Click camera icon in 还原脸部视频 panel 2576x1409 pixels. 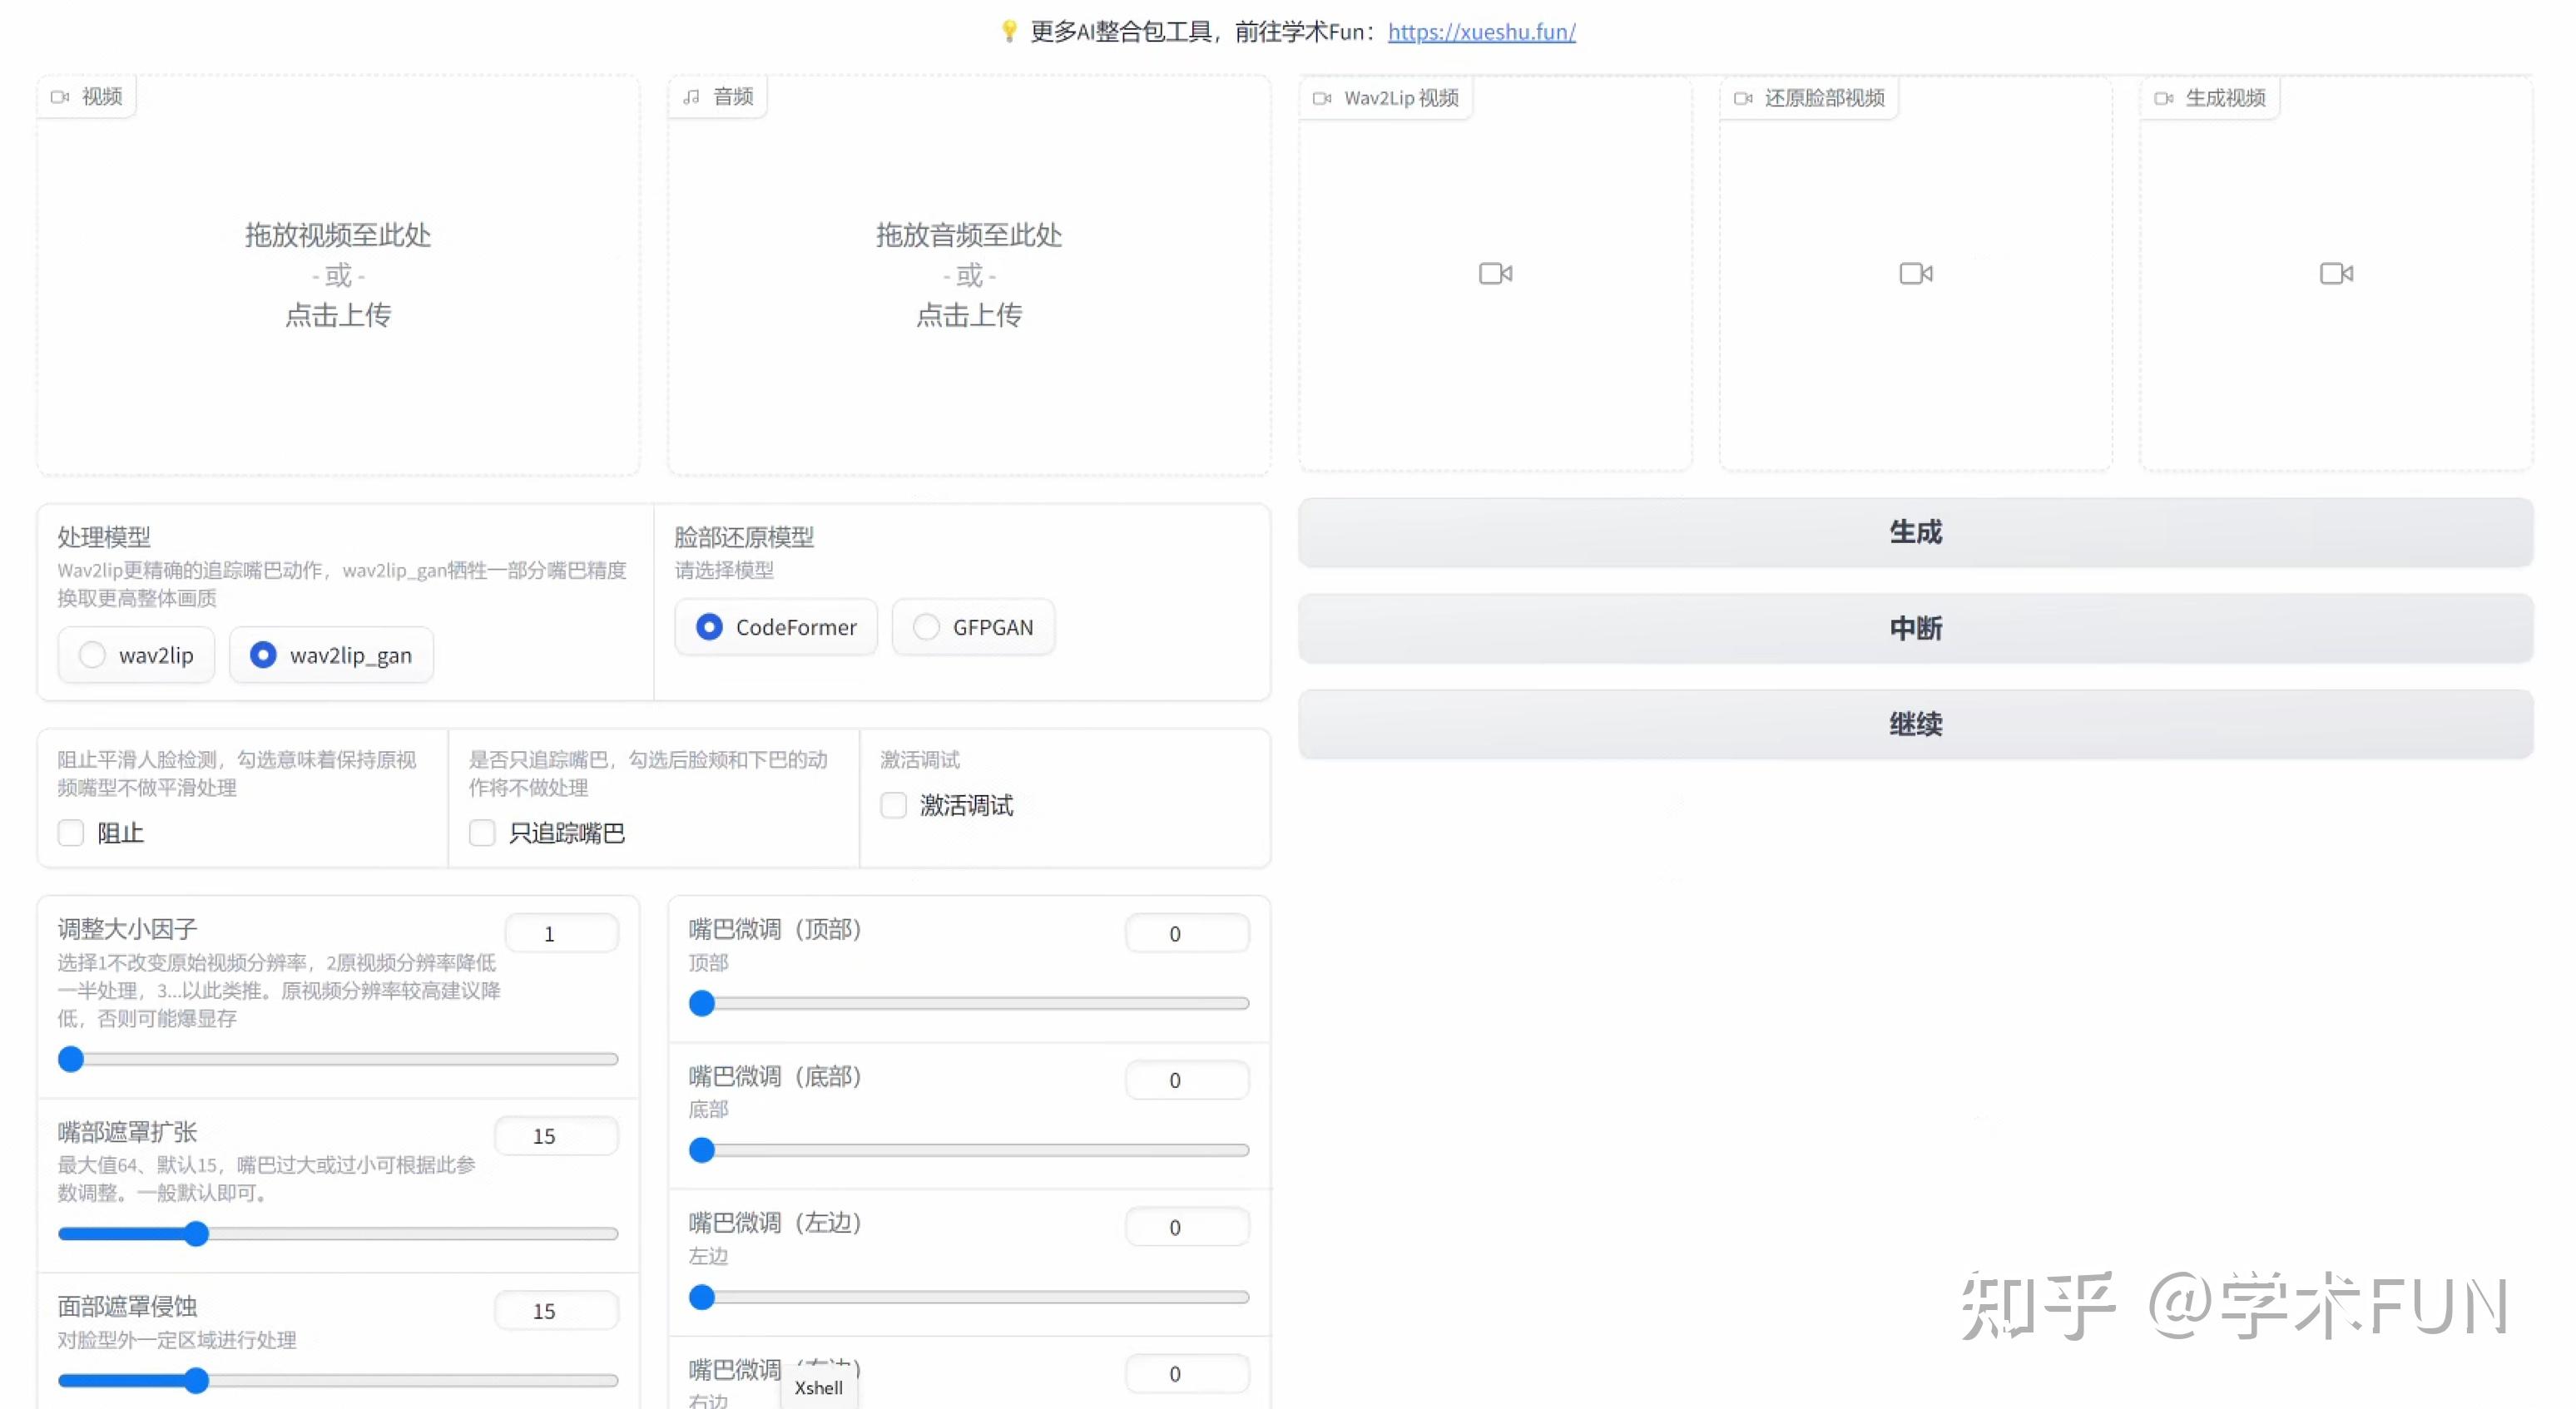(1915, 273)
